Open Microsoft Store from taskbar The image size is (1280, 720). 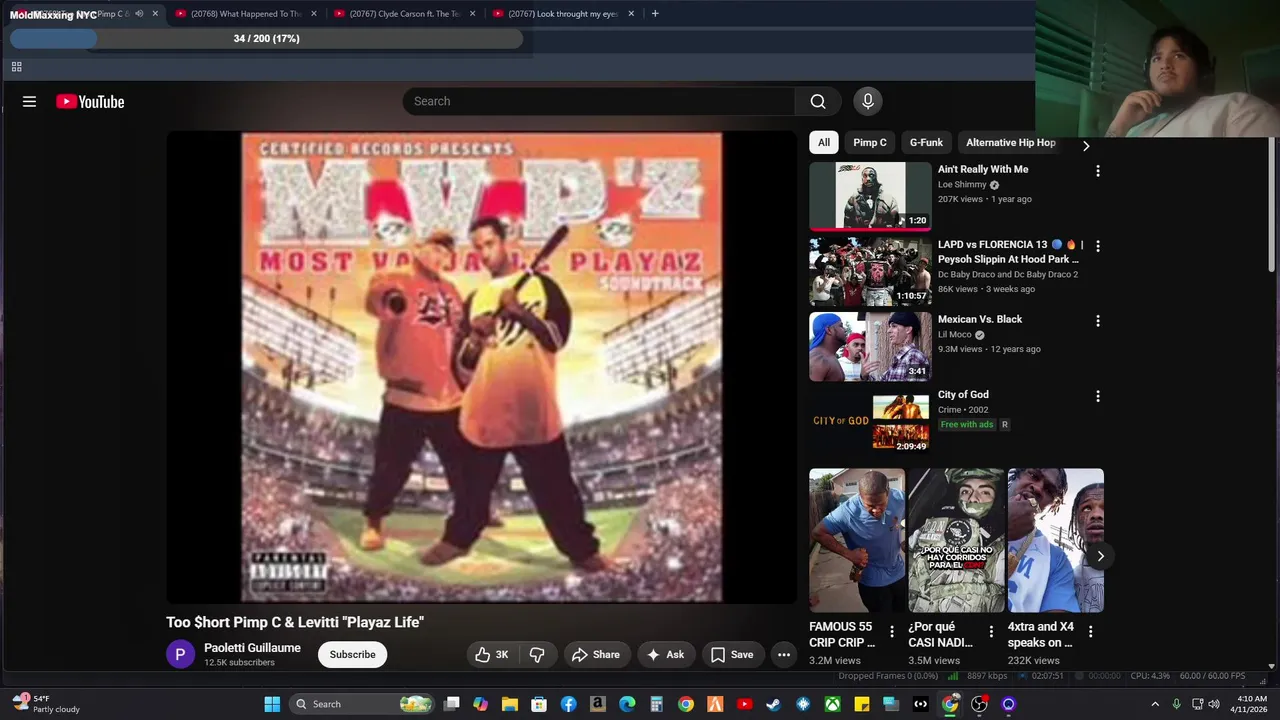point(539,704)
